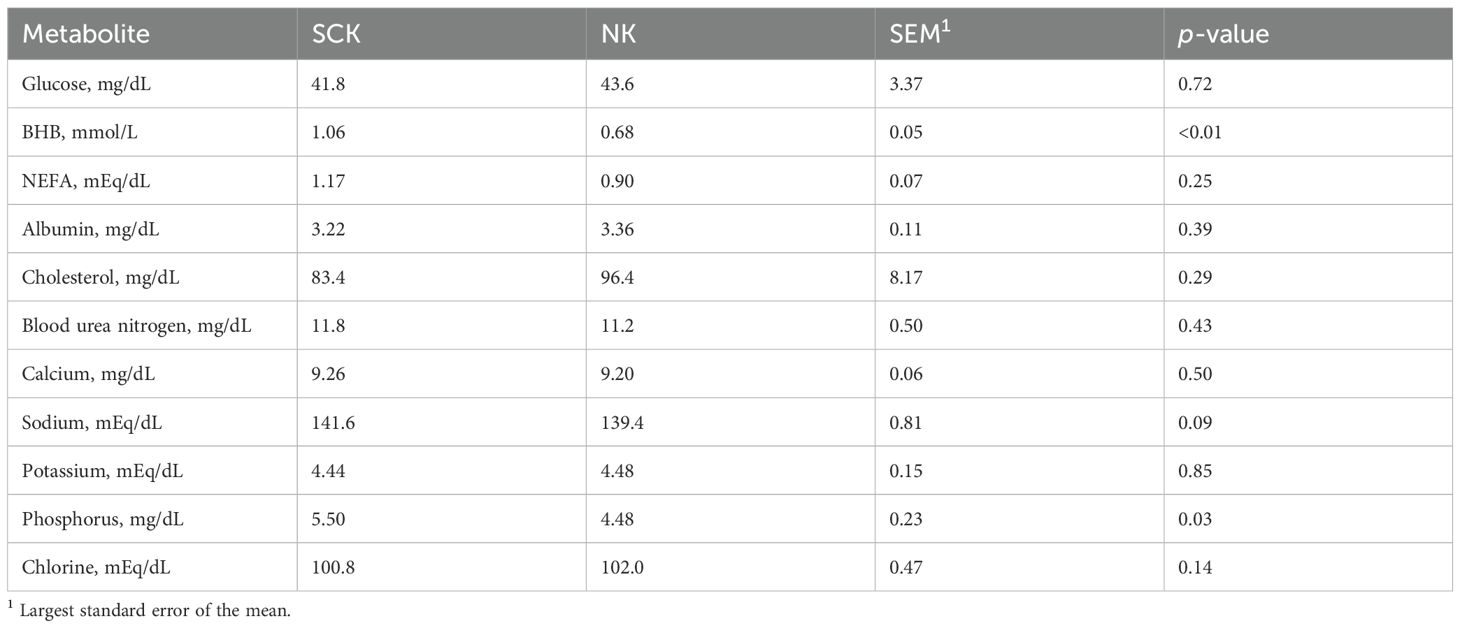Select the Potassium p-value 0.85
The image size is (1460, 628).
coord(1192,470)
